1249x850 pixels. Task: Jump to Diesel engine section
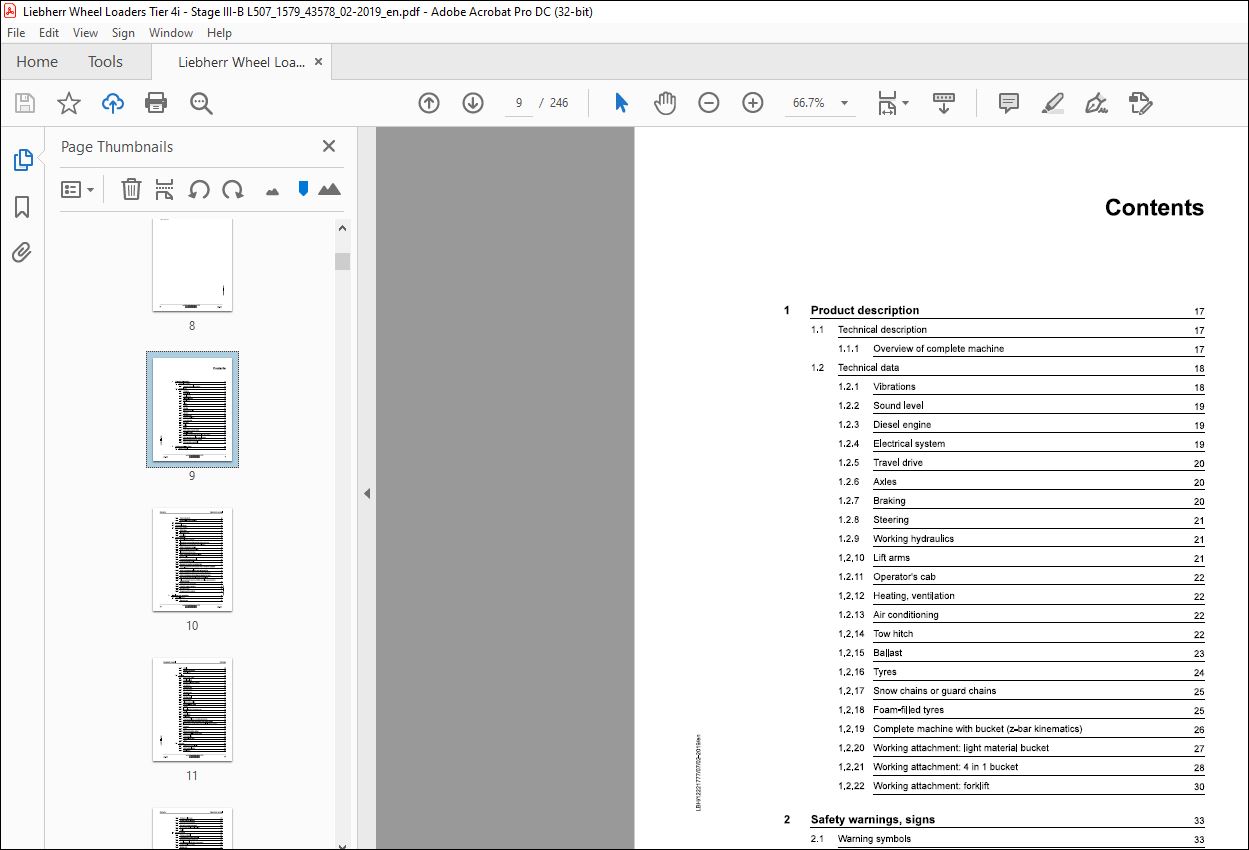point(902,424)
